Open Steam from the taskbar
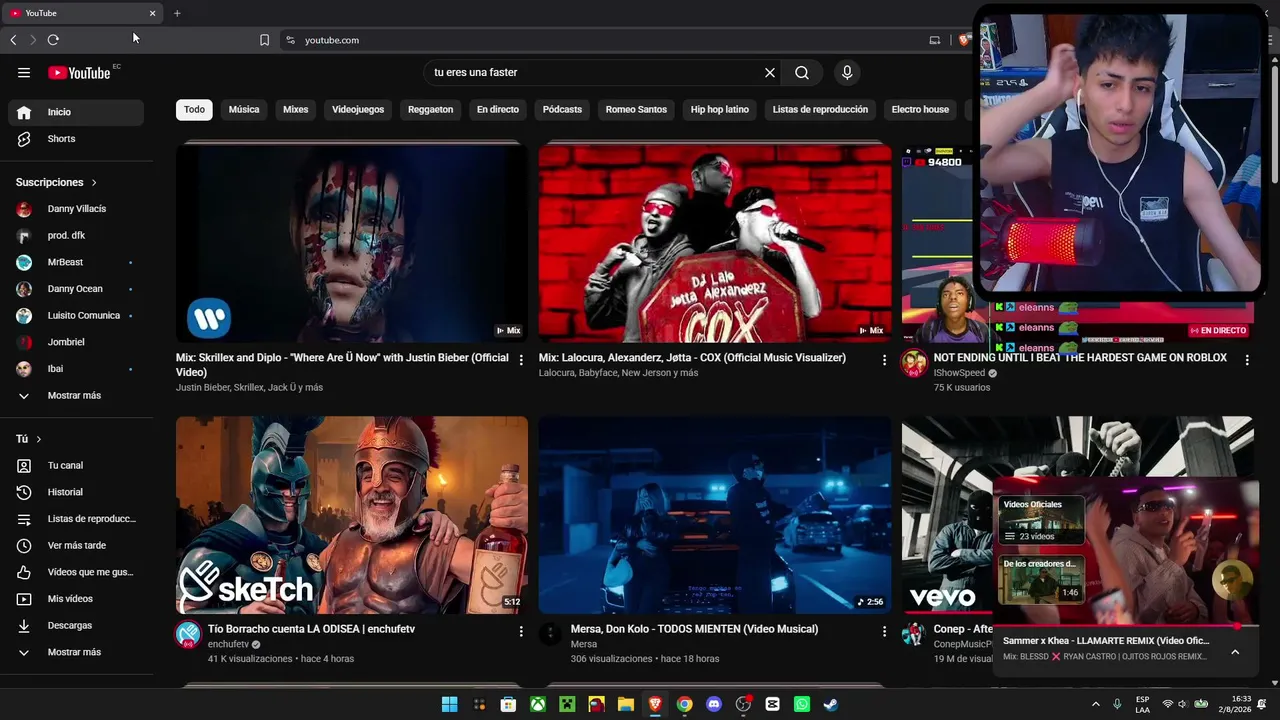This screenshot has width=1280, height=720. [830, 704]
